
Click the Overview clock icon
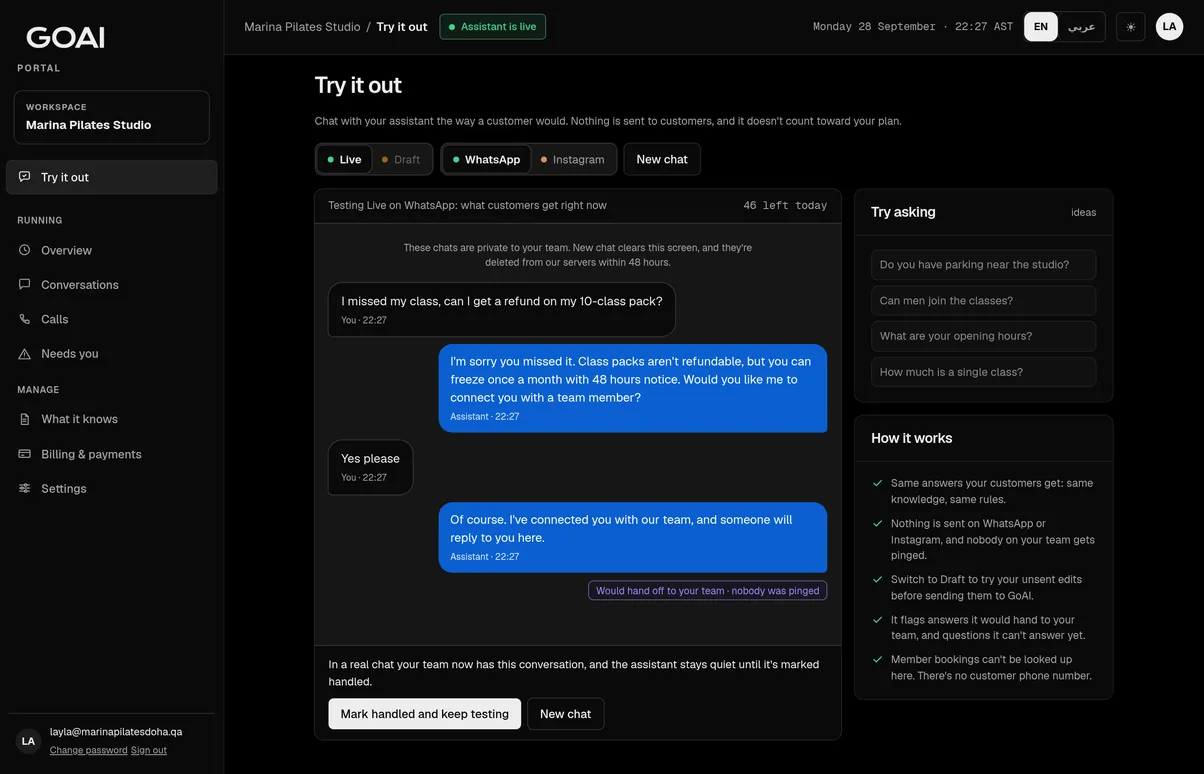25,250
